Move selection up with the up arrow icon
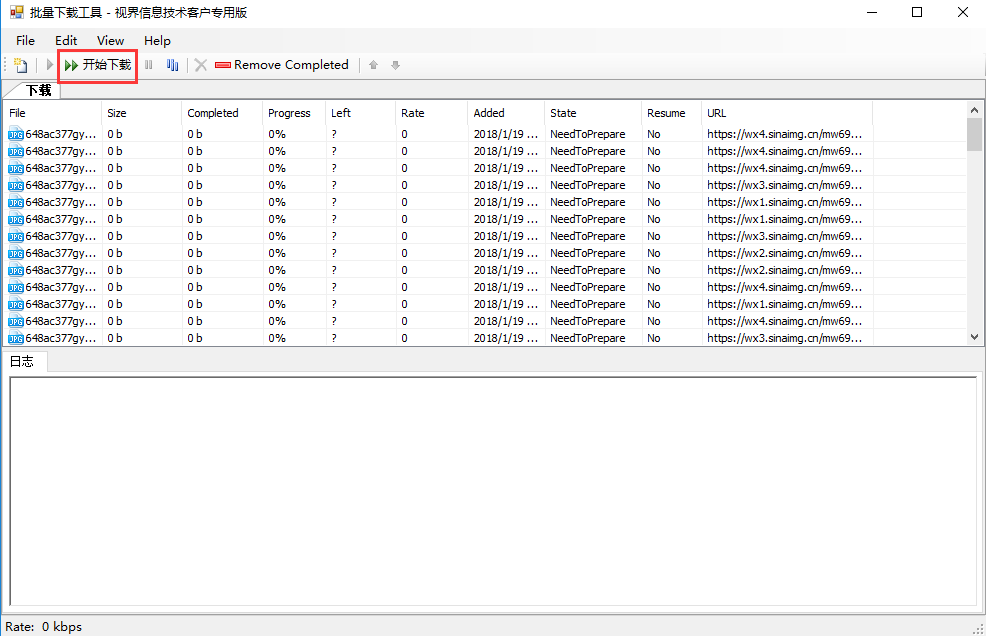 [374, 65]
